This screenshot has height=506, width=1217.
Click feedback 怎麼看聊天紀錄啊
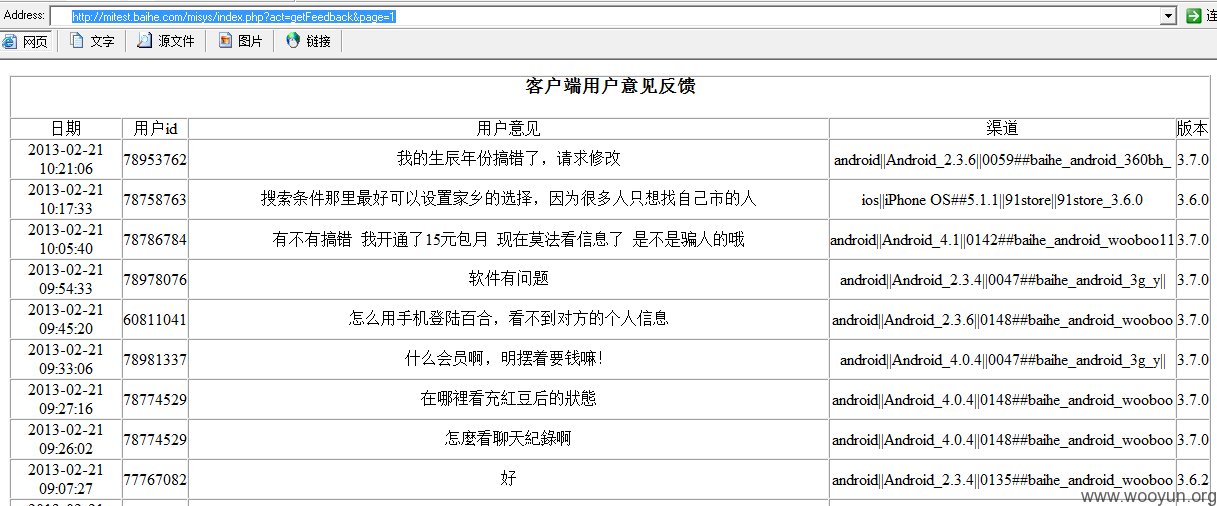pyautogui.click(x=508, y=438)
